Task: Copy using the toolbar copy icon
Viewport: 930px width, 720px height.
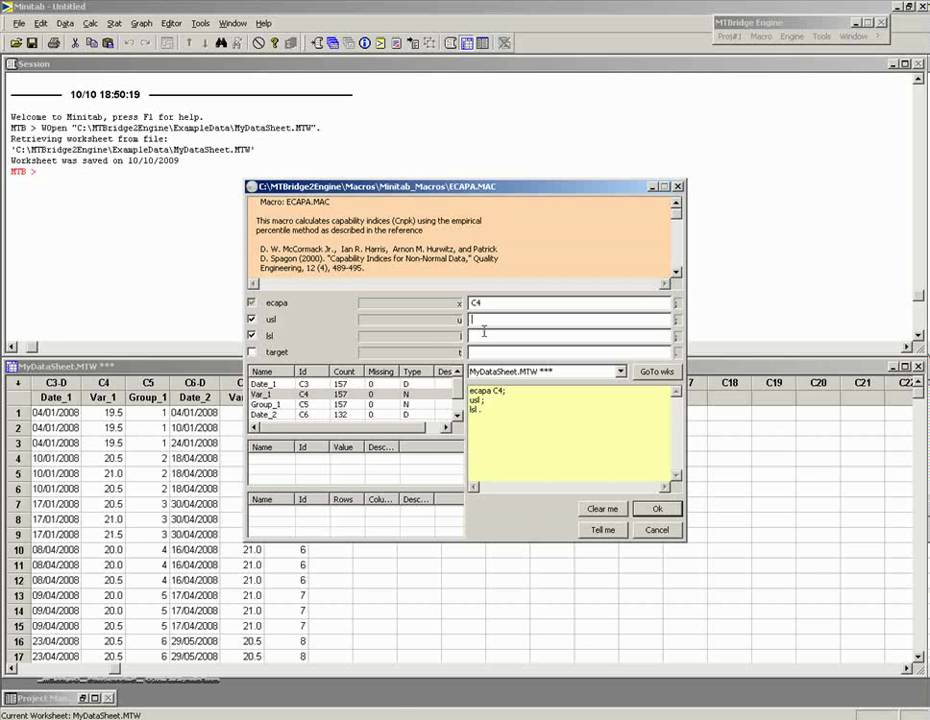Action: coord(91,43)
